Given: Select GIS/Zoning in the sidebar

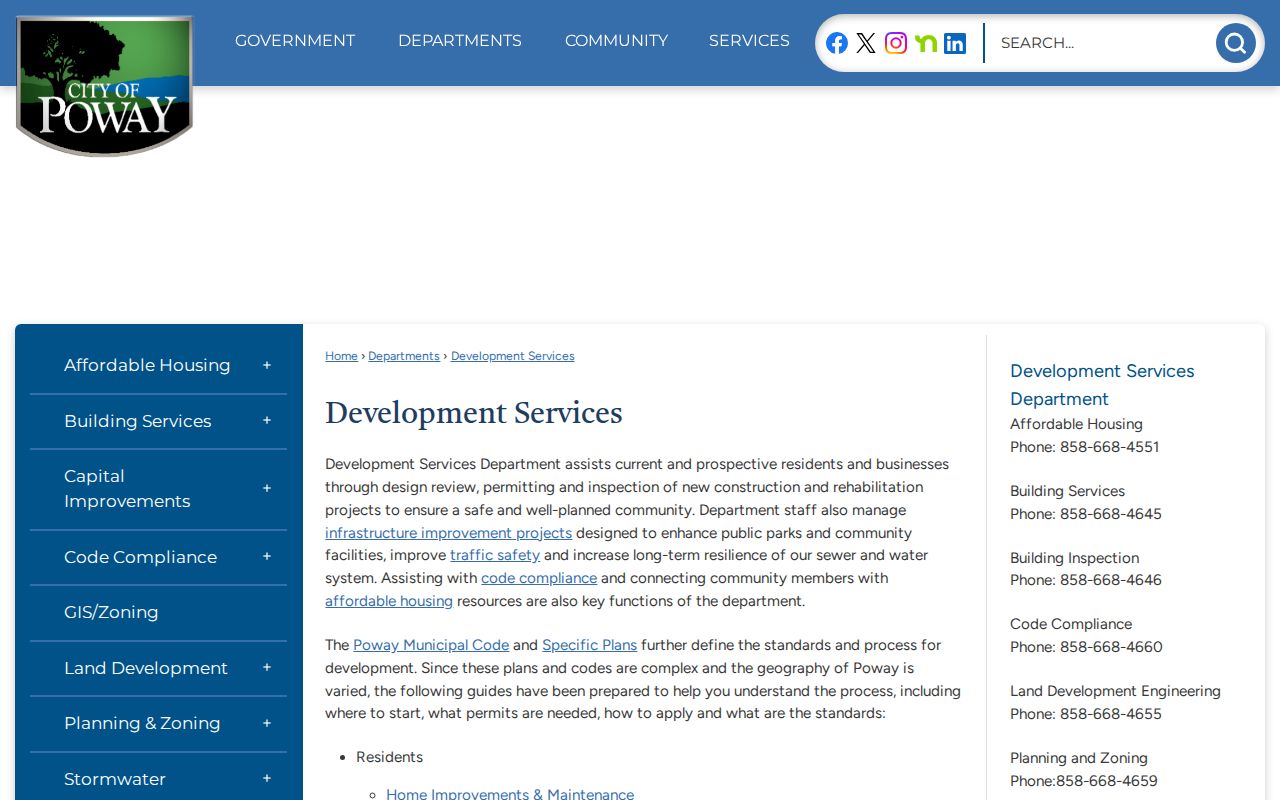Looking at the screenshot, I should point(111,612).
